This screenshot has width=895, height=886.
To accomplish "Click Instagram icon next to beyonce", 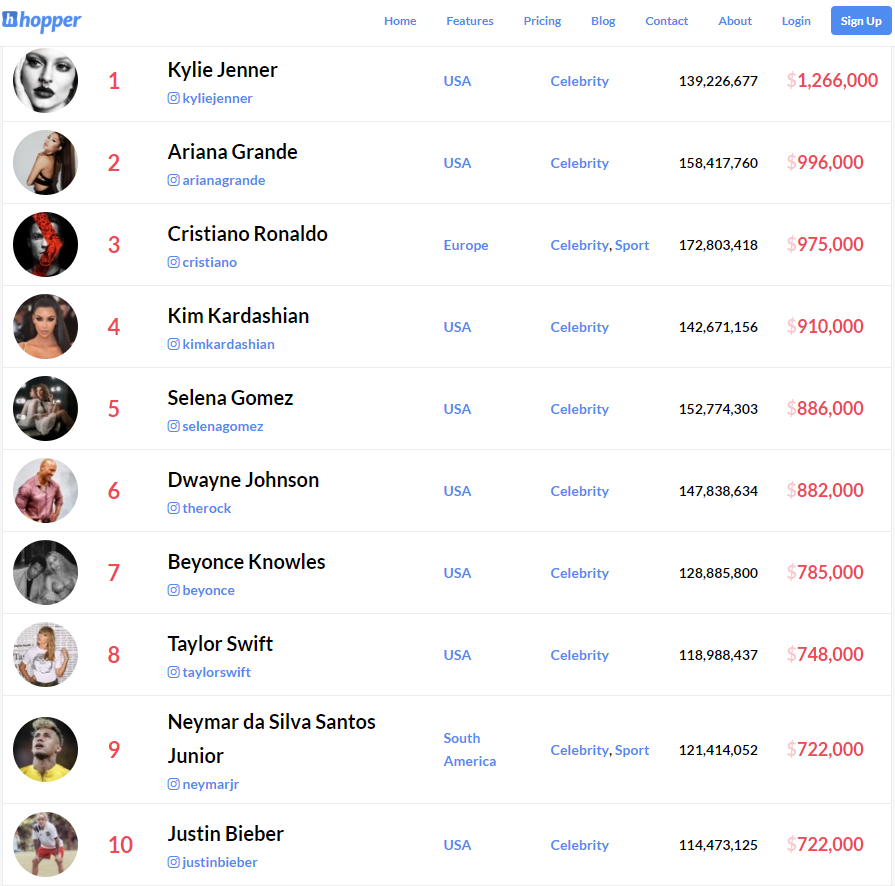I will point(174,590).
